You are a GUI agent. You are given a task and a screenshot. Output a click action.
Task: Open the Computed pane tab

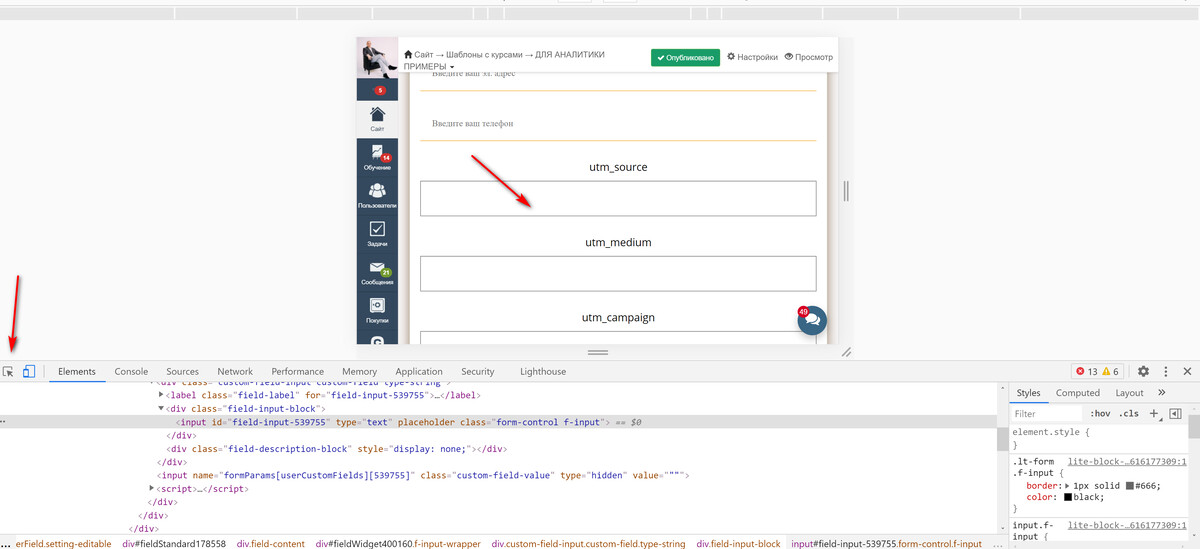1078,393
